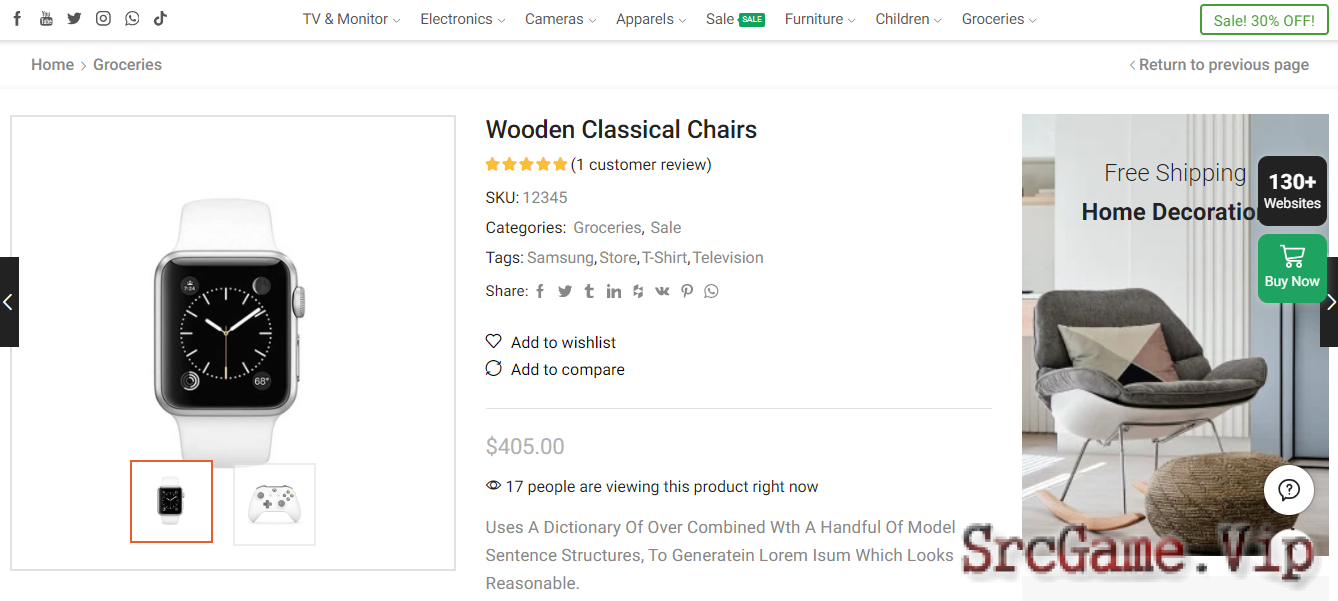Expand the Electronics dropdown menu
Viewport: 1338px width, 601px height.
[x=462, y=19]
